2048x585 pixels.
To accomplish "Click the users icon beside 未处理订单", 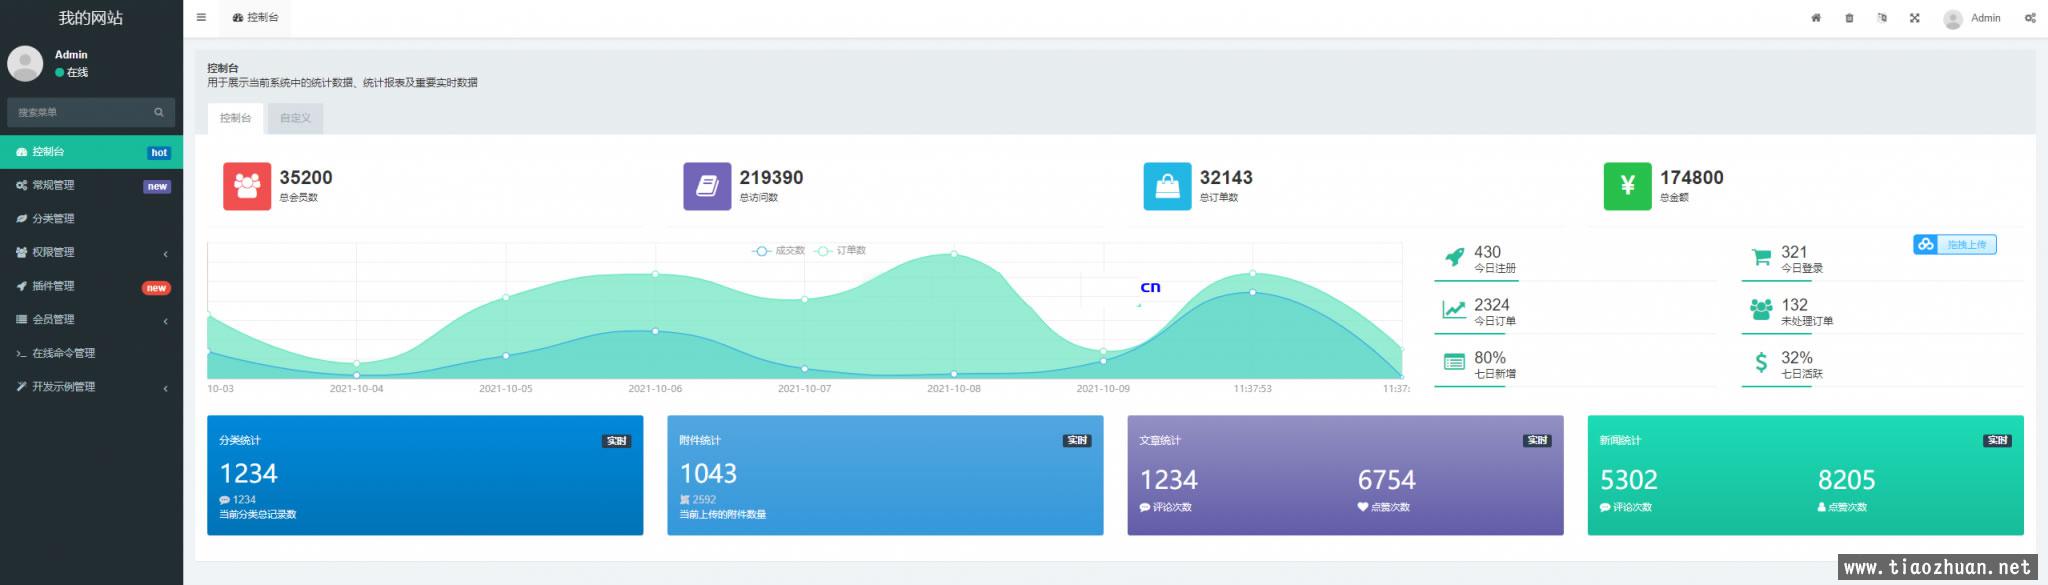I will pos(1761,310).
